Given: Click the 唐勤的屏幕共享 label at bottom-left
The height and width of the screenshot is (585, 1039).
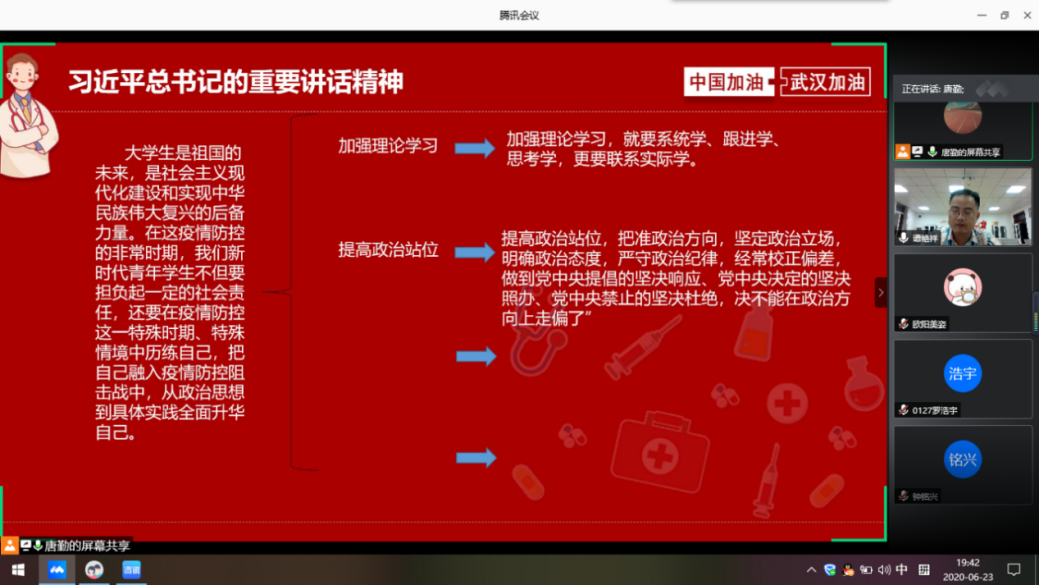Looking at the screenshot, I should click(86, 546).
